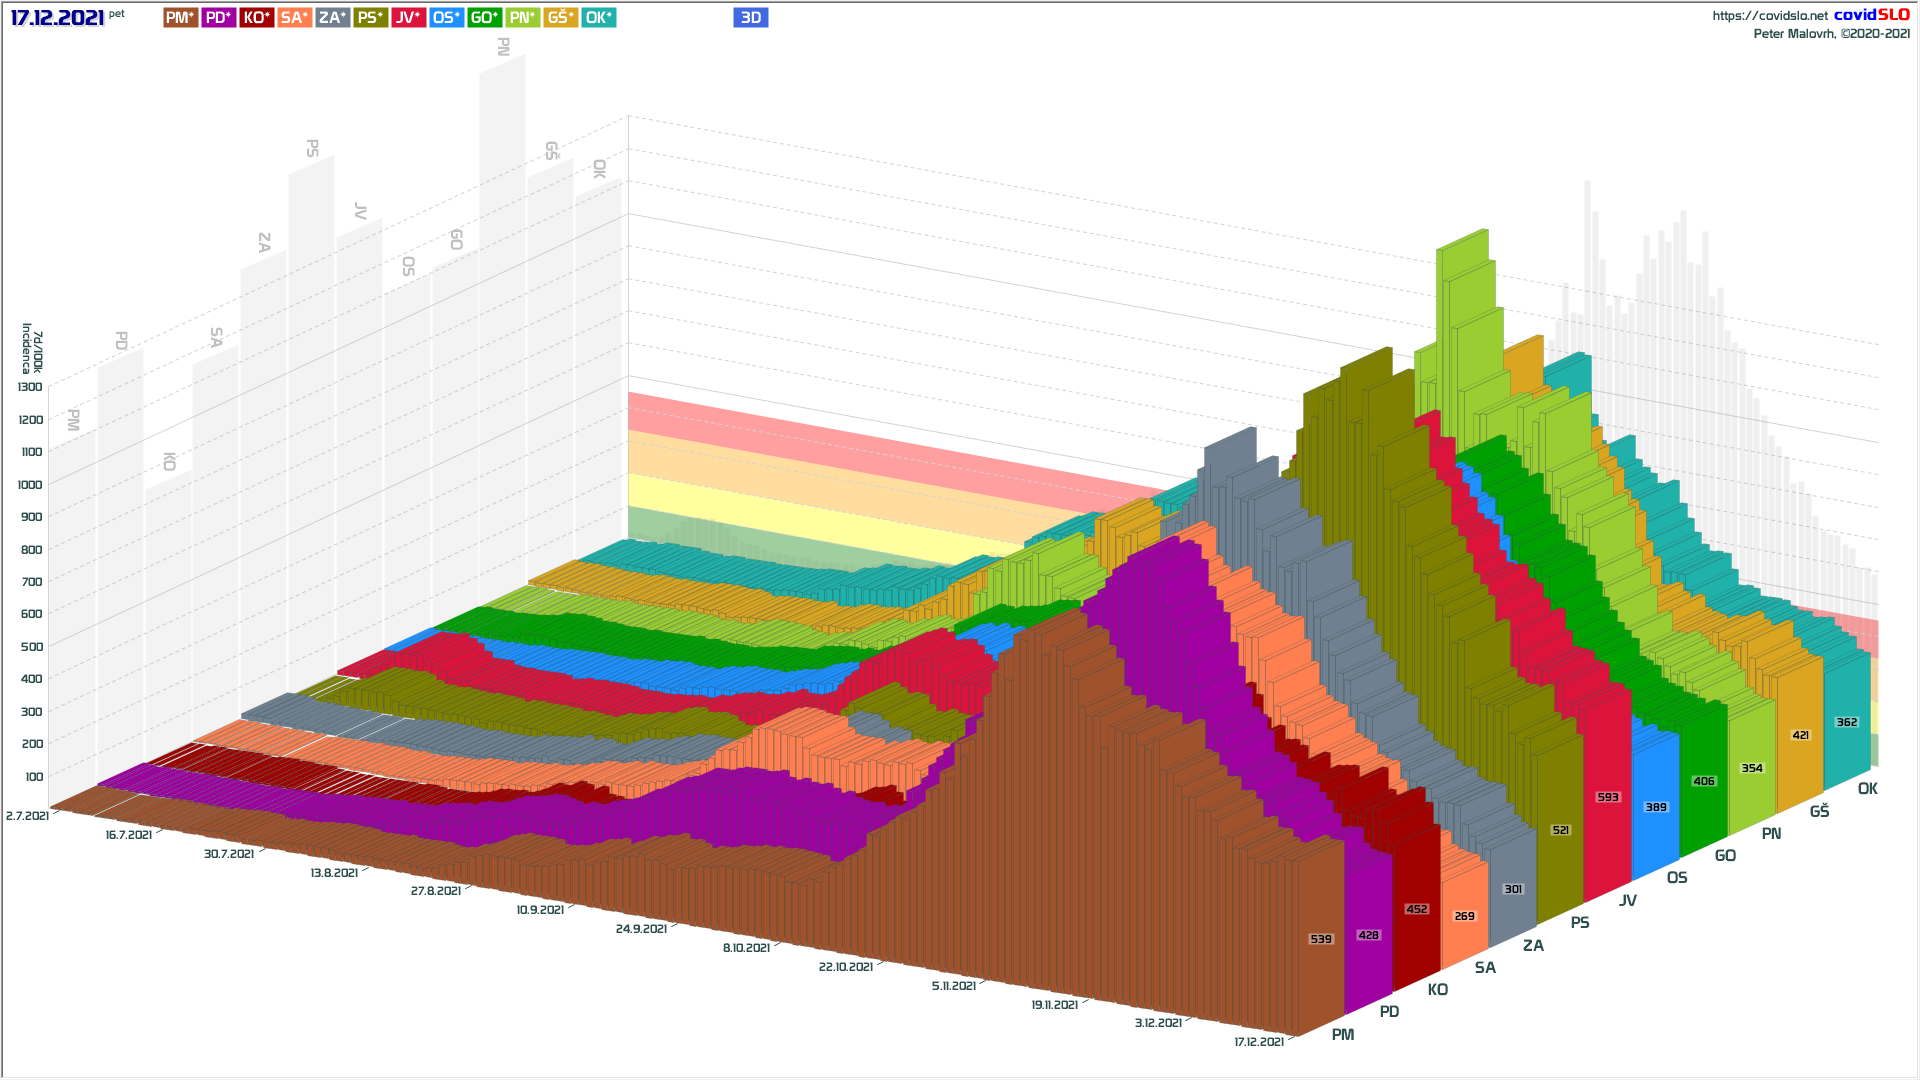
Task: Click the ZA* gray legend button
Action: pyautogui.click(x=332, y=18)
